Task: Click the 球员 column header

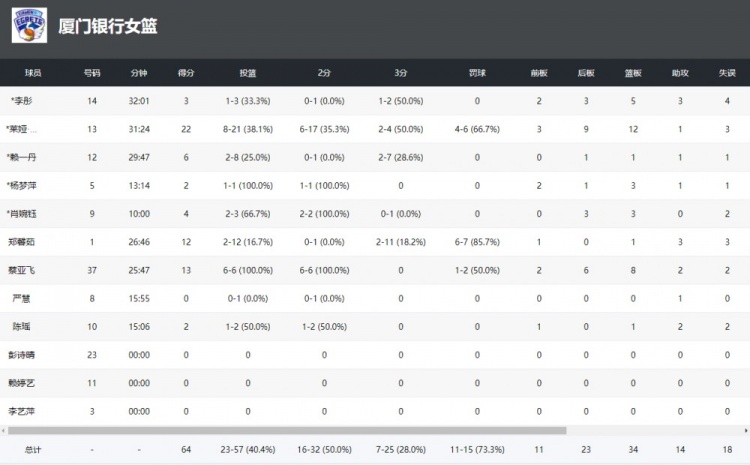Action: coord(33,73)
